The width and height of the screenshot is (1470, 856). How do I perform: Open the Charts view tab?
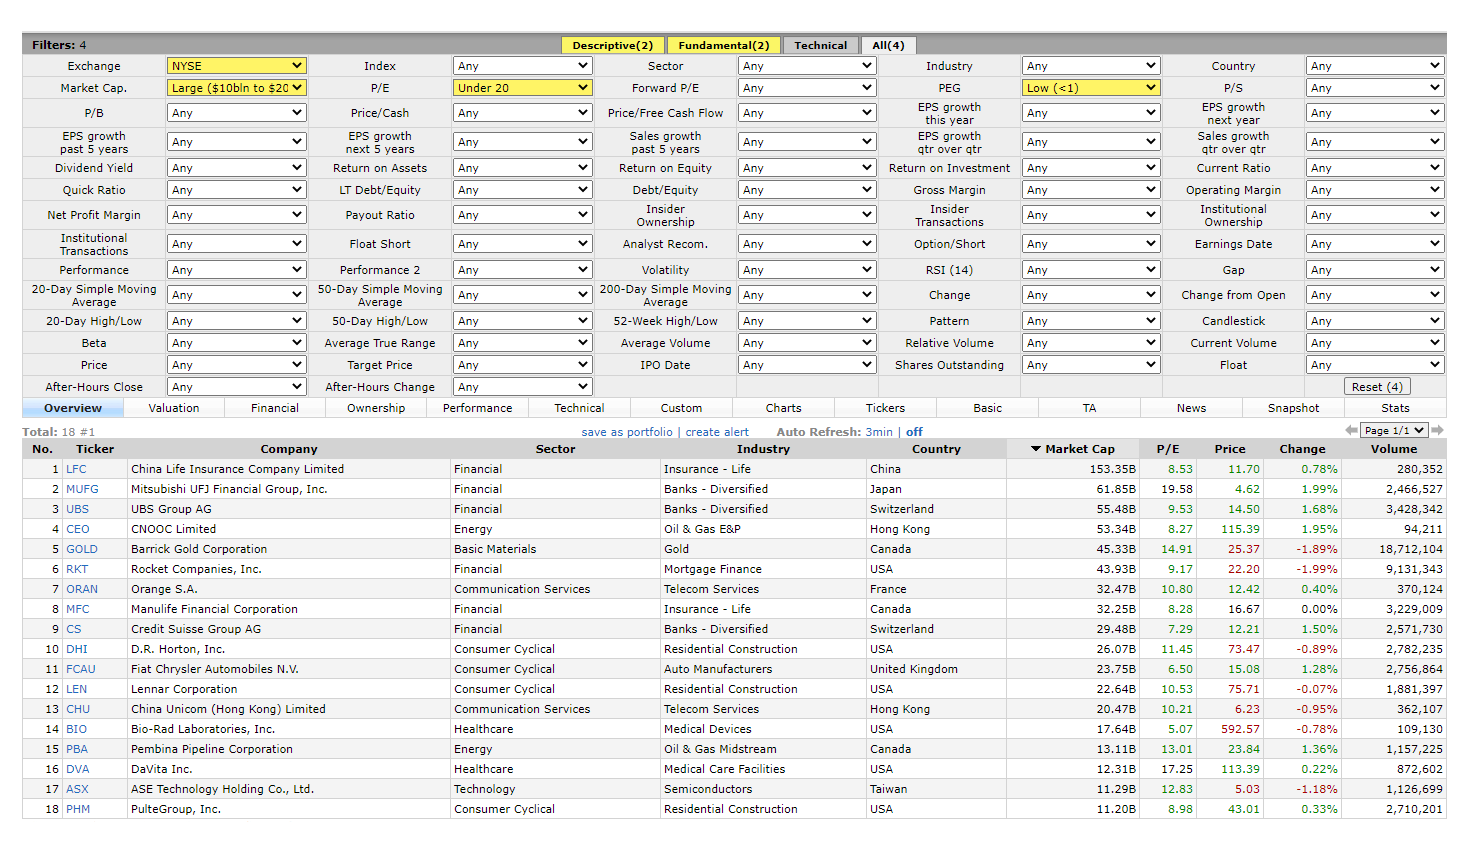pos(784,408)
